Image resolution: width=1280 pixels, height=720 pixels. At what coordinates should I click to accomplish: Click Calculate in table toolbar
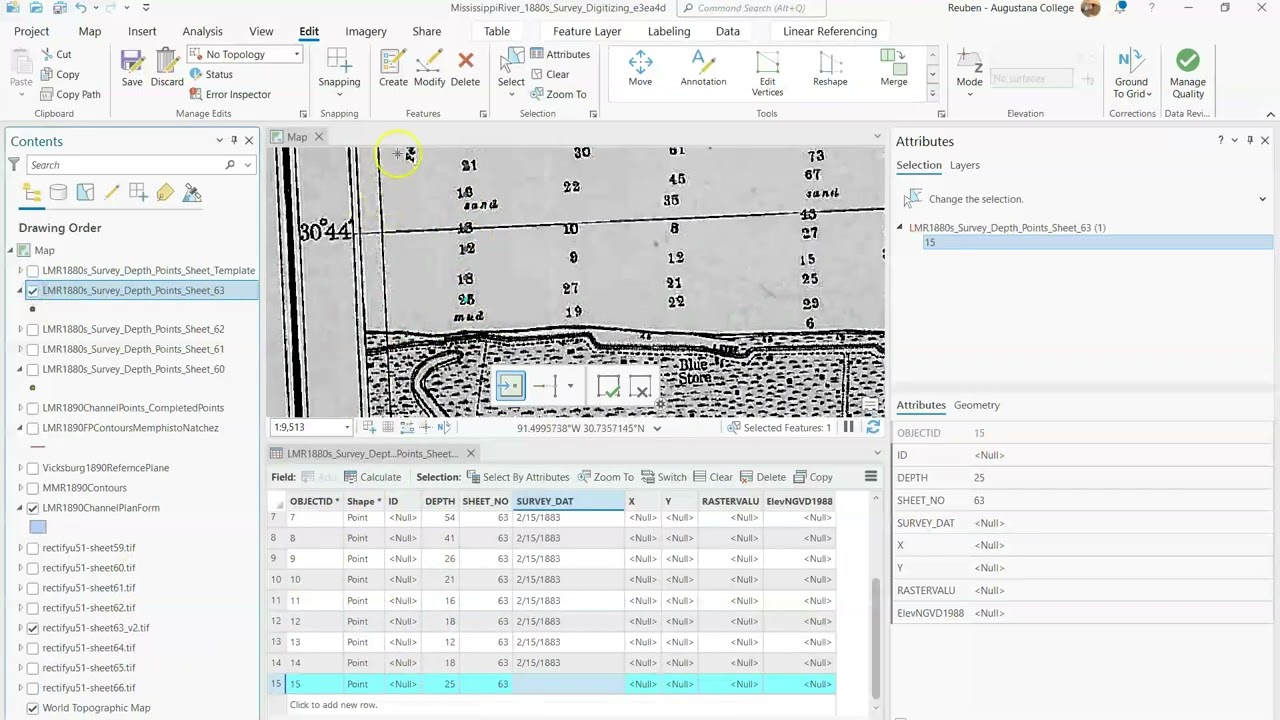pyautogui.click(x=372, y=477)
